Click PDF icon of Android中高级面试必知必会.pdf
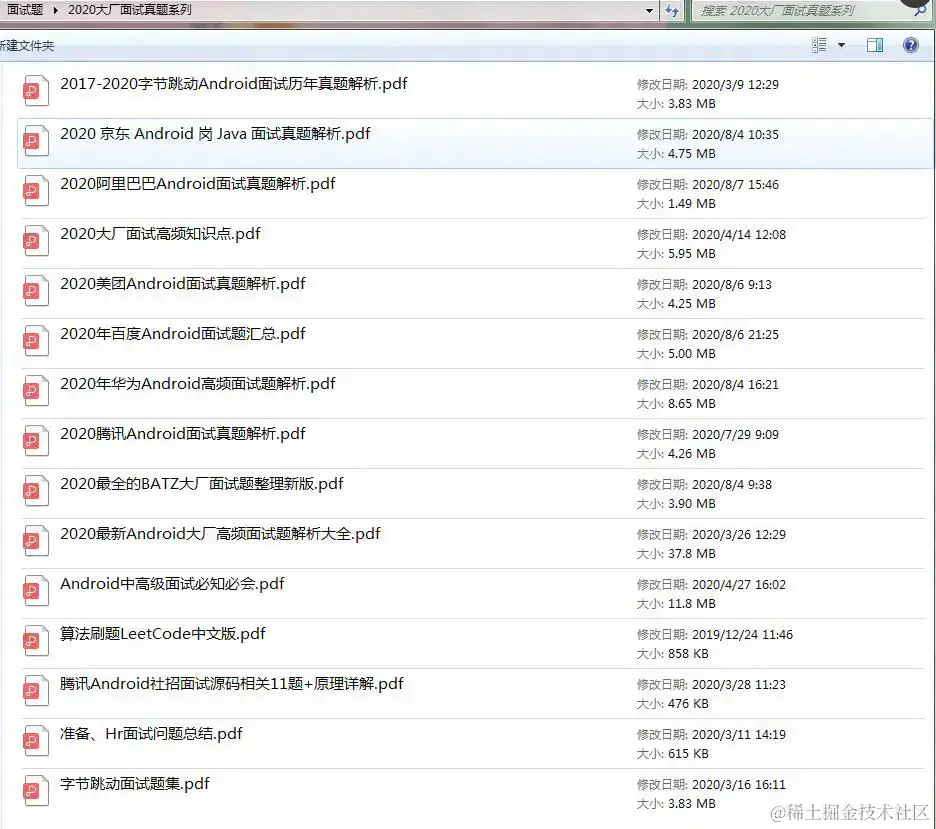936x829 pixels. tap(35, 591)
